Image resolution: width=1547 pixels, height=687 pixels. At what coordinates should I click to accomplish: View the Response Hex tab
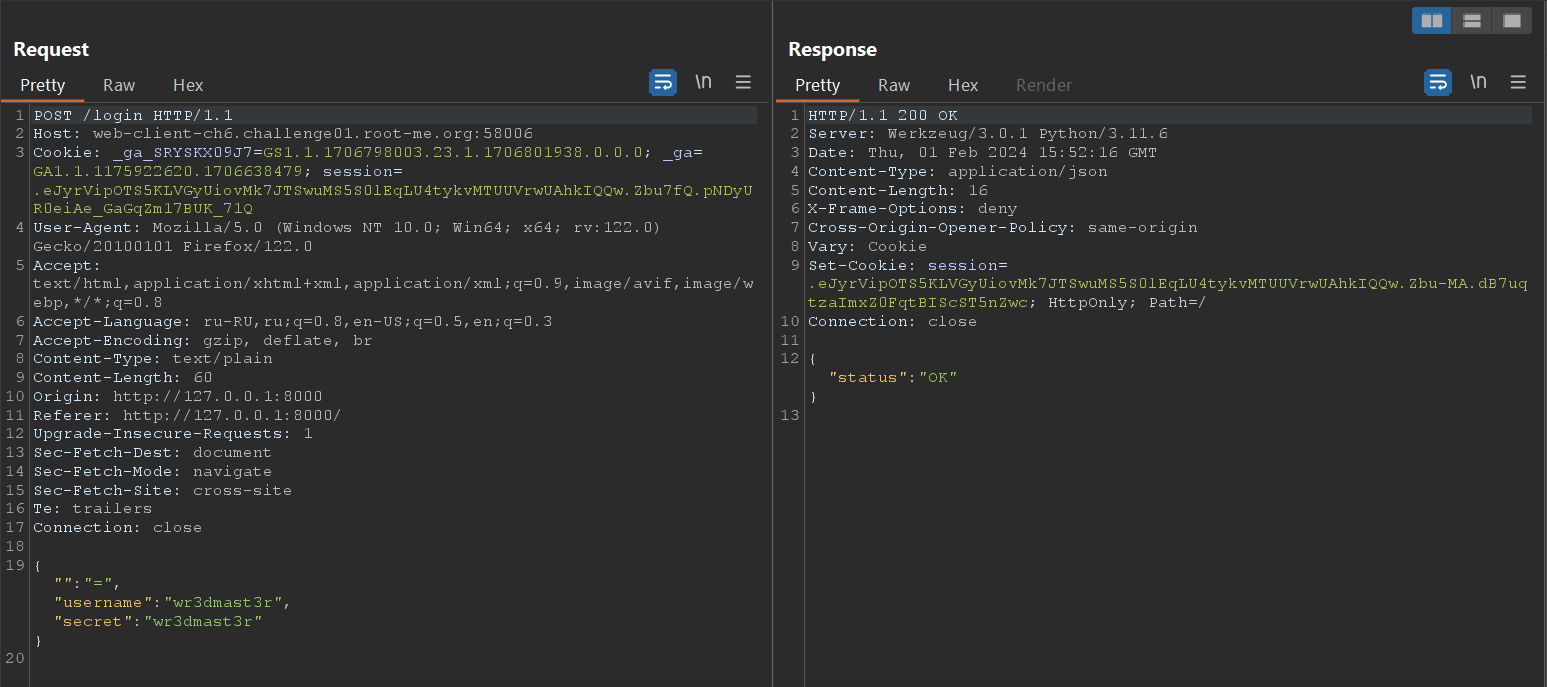[963, 85]
